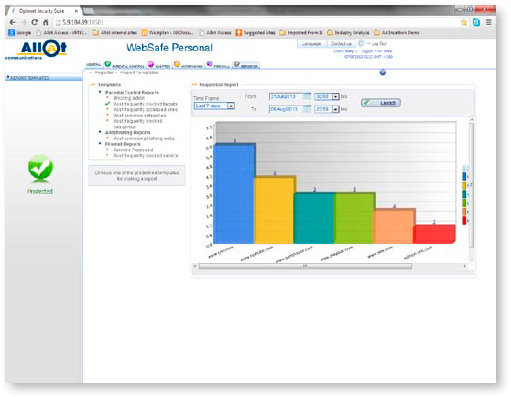The height and width of the screenshot is (397, 511).
Task: Select Most frequently blocked categories template
Action: (138, 124)
